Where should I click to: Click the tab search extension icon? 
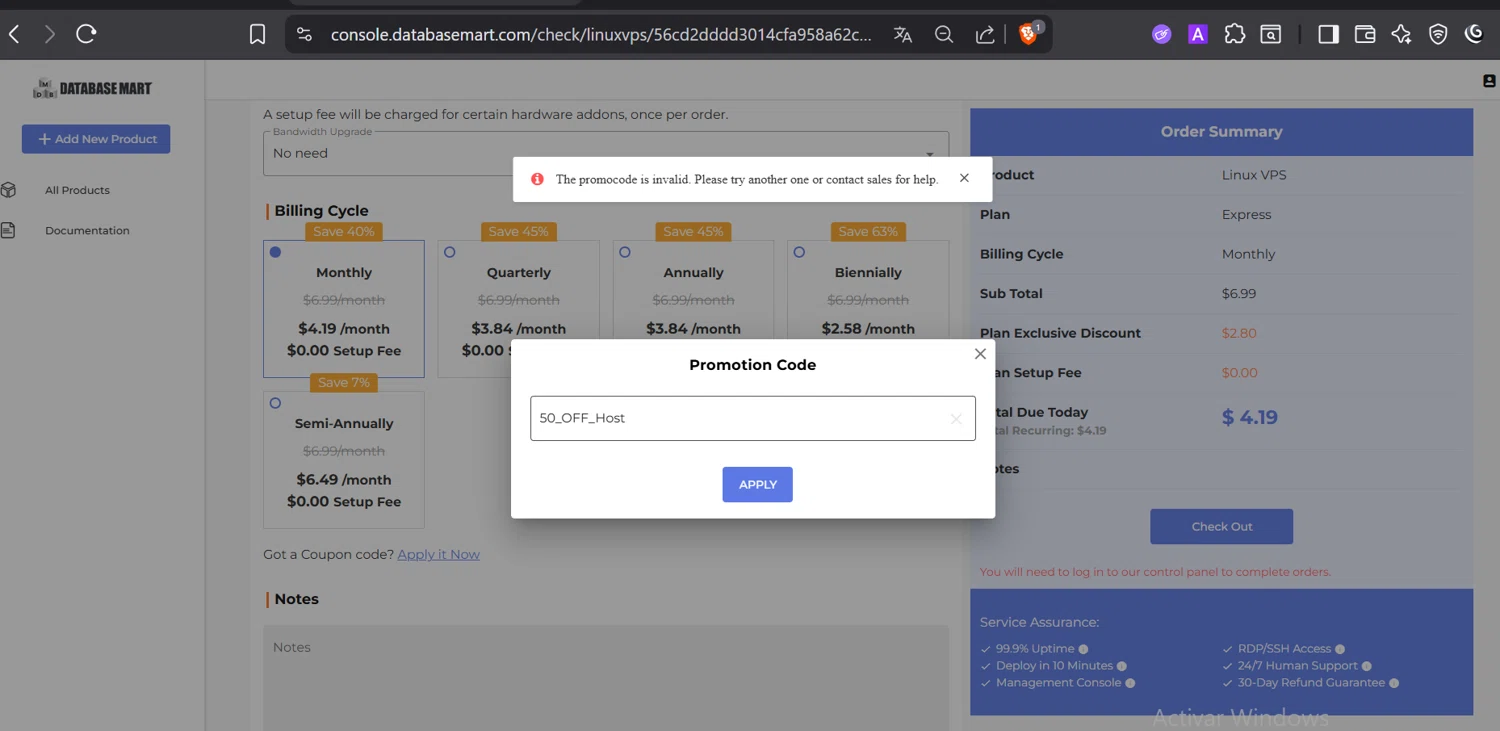coord(1271,34)
